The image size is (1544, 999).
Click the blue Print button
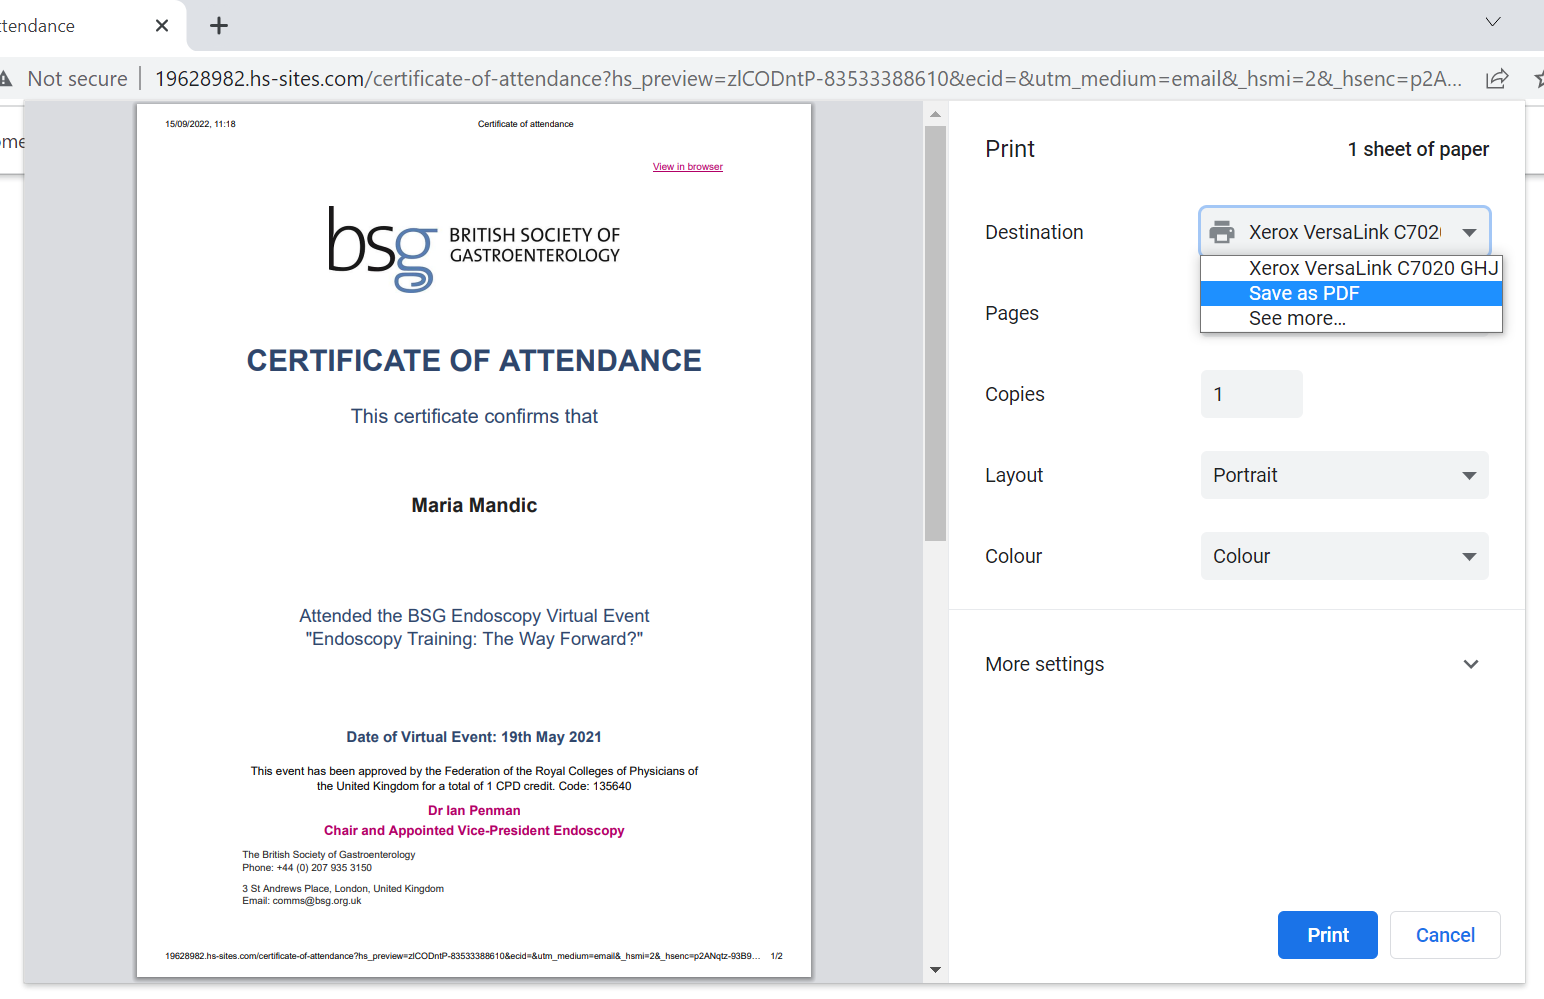tap(1327, 935)
